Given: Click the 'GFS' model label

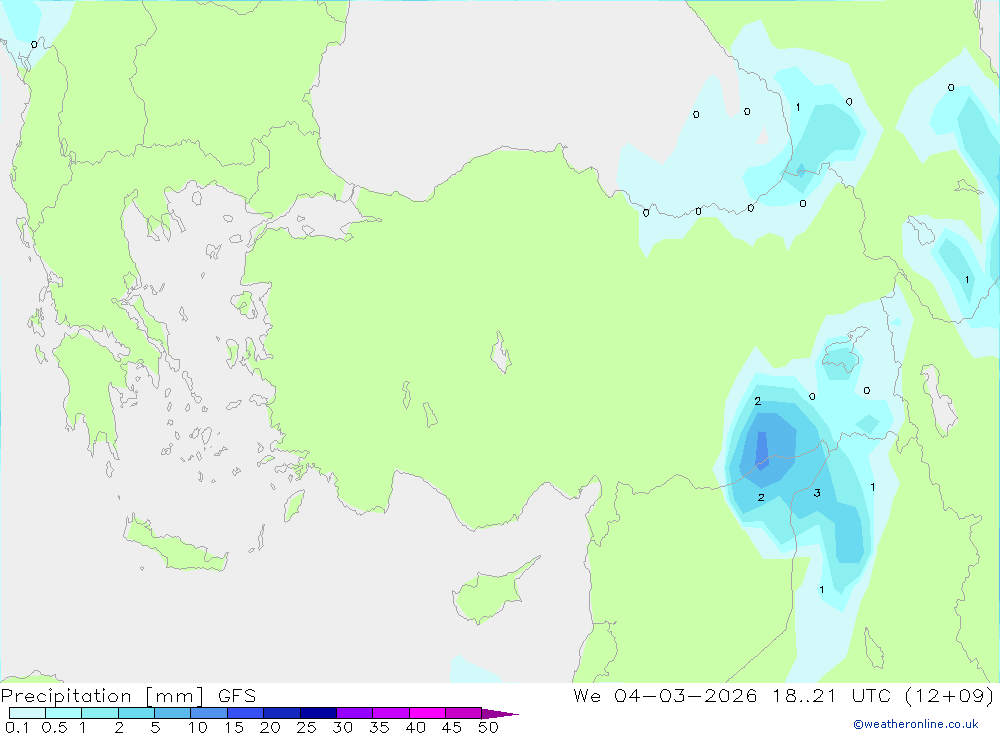Looking at the screenshot, I should click(237, 695).
